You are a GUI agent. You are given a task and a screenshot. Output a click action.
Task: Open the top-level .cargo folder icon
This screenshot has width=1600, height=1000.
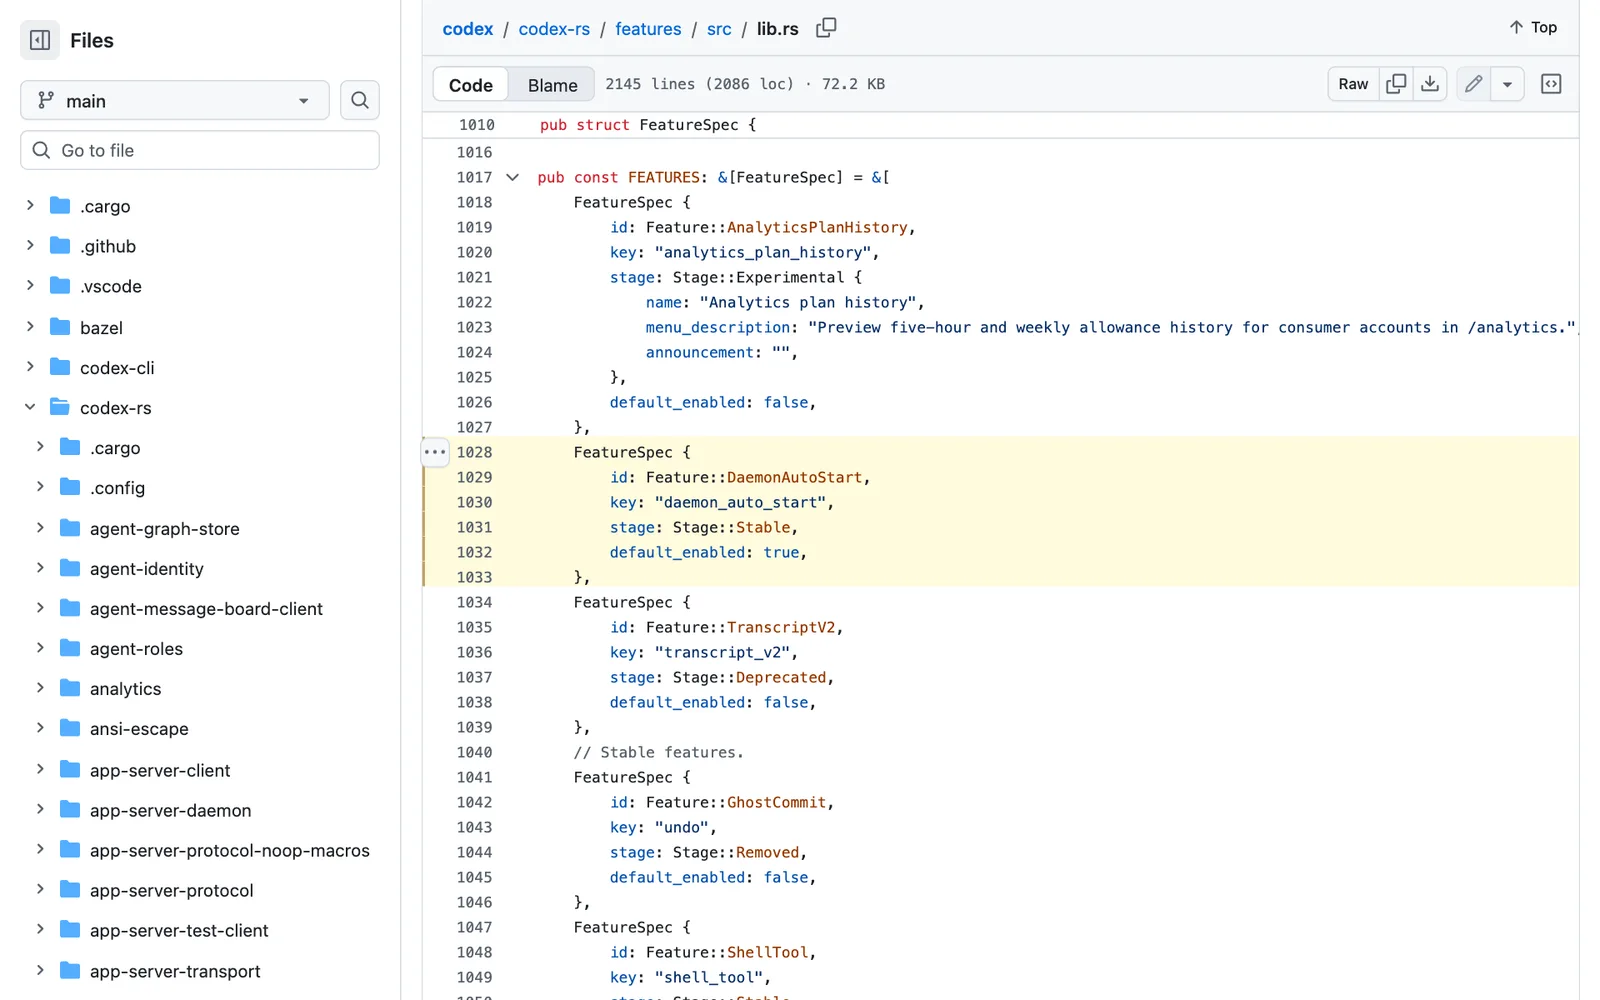(x=60, y=206)
